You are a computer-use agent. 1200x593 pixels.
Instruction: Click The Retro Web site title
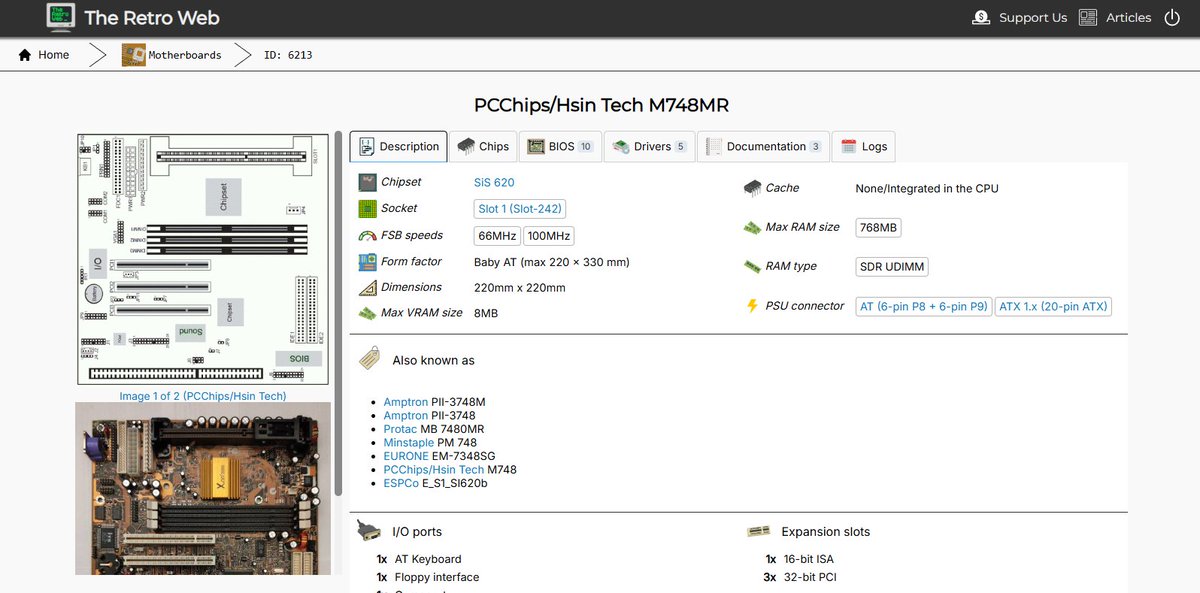click(x=152, y=17)
